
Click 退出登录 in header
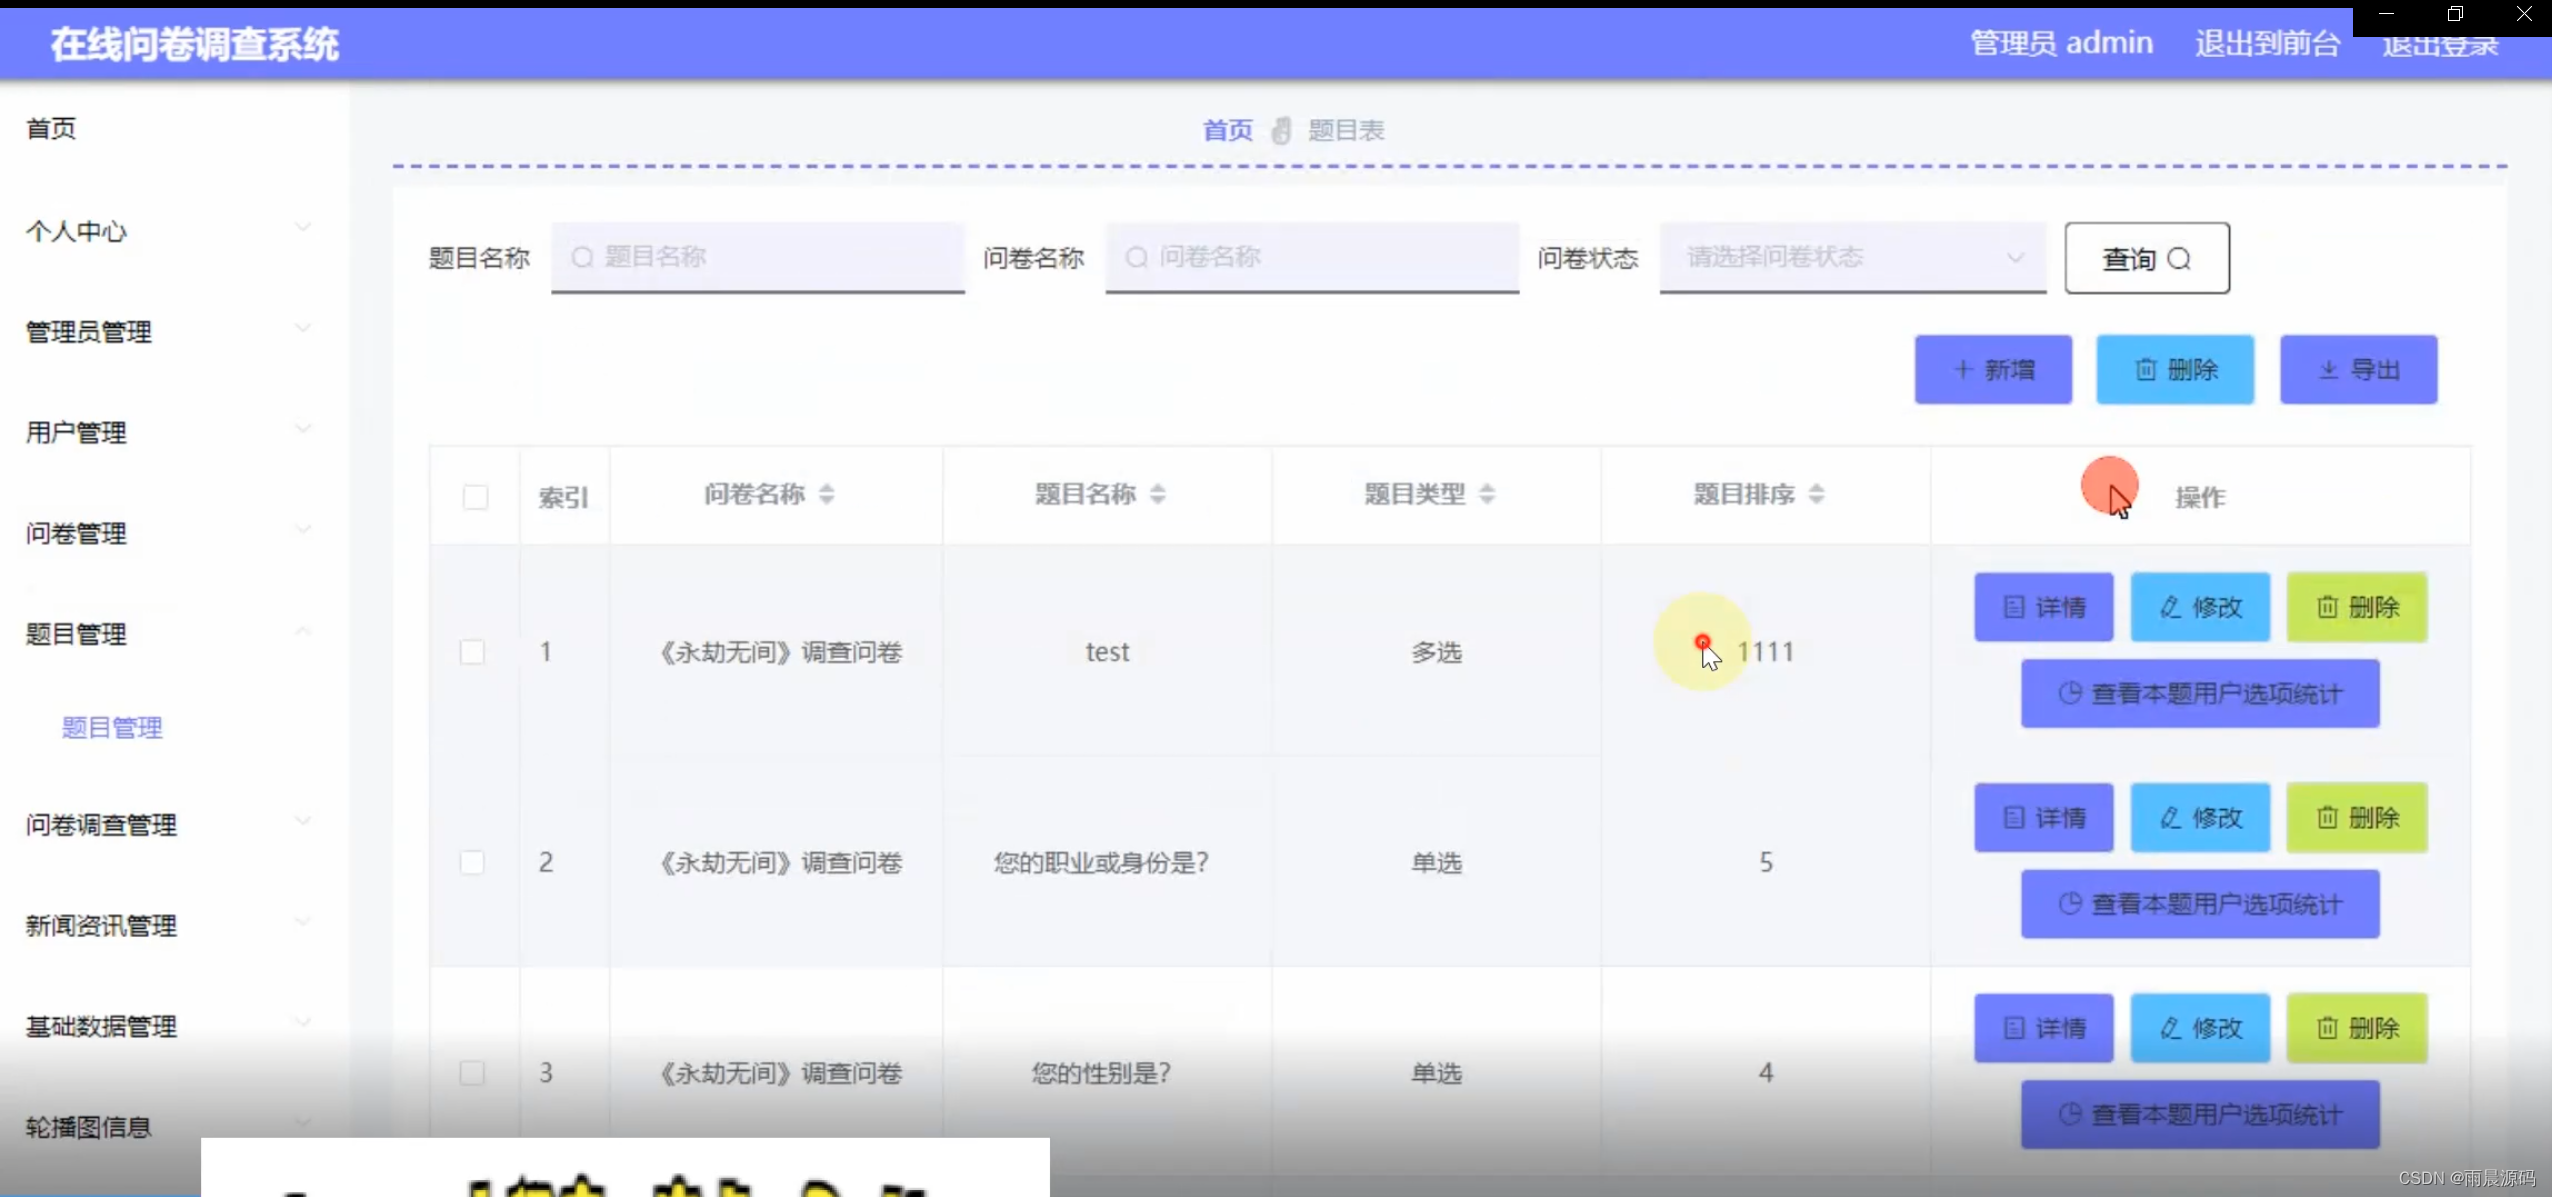tap(2439, 46)
